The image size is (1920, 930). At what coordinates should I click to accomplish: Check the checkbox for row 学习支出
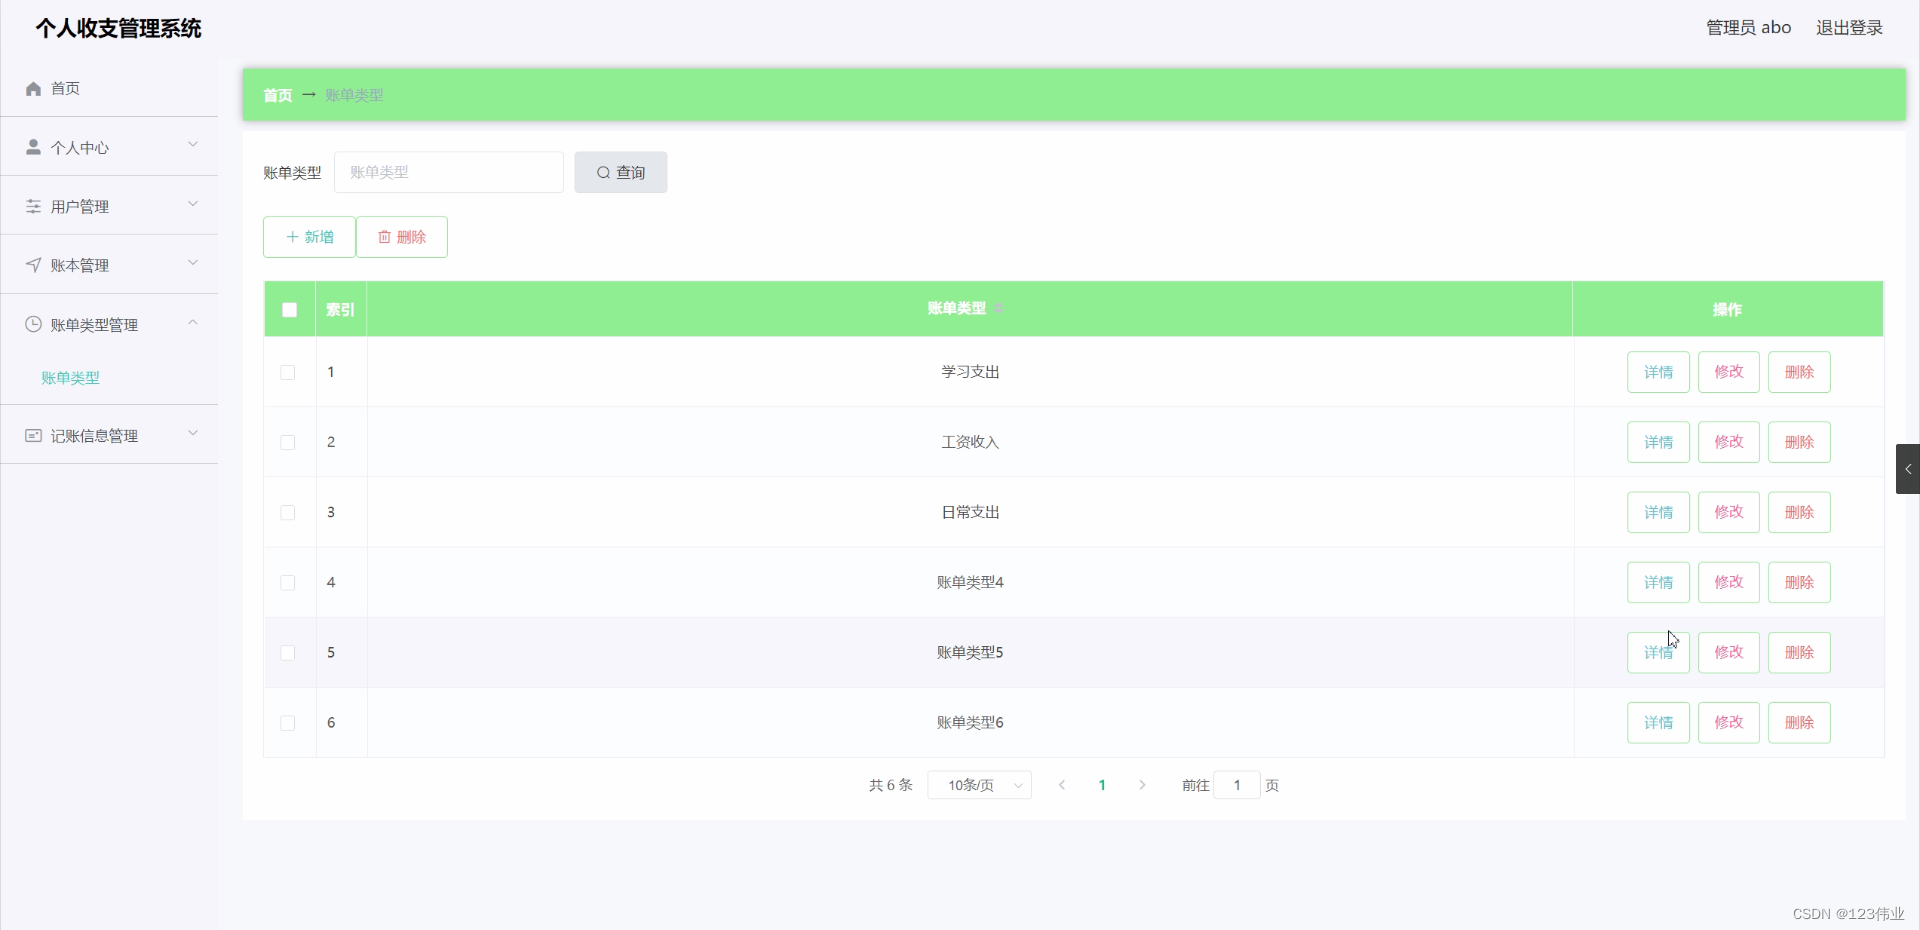click(x=287, y=372)
